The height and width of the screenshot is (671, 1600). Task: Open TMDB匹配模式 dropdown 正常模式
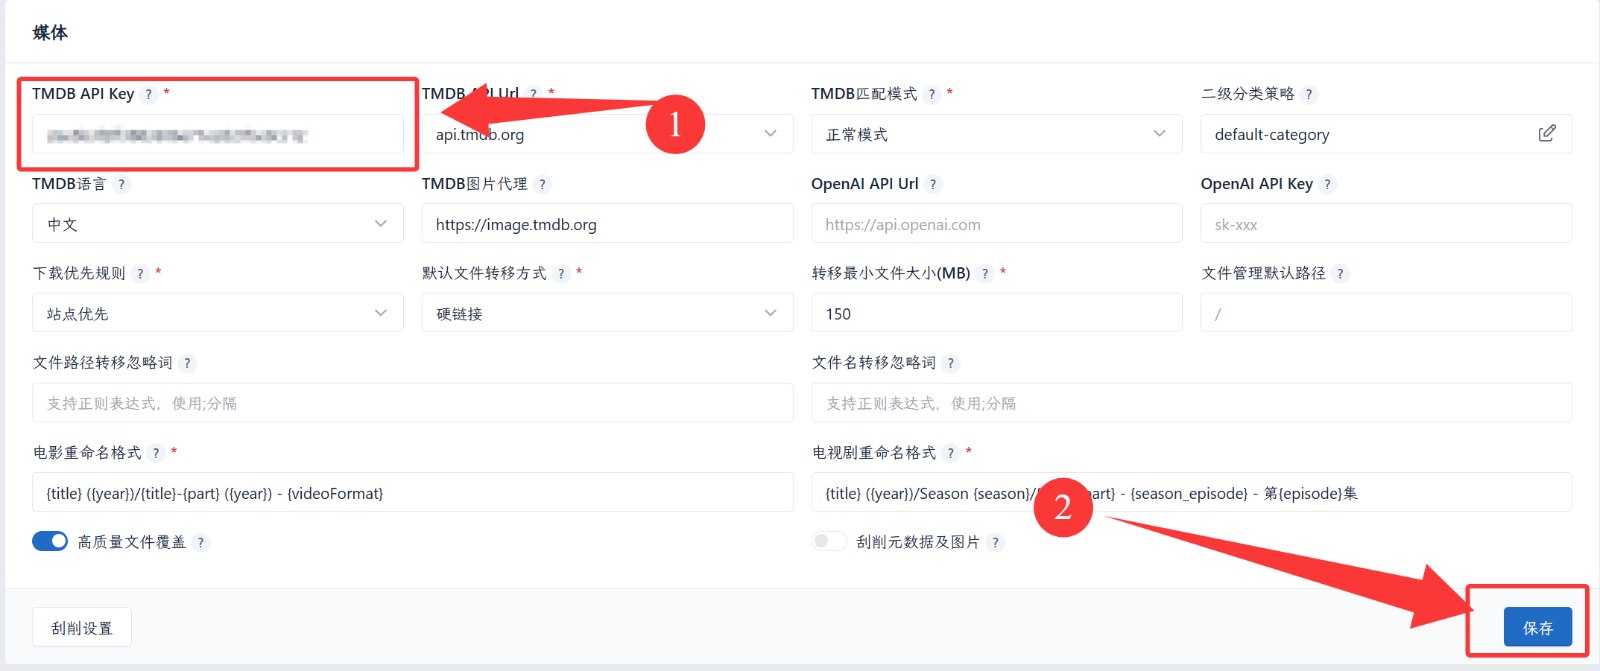point(997,134)
